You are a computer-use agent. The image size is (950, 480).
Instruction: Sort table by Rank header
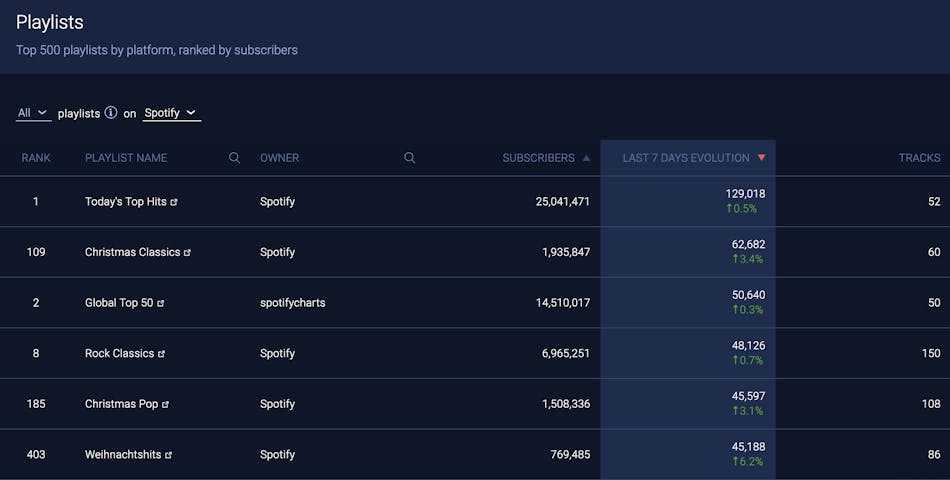click(x=36, y=158)
